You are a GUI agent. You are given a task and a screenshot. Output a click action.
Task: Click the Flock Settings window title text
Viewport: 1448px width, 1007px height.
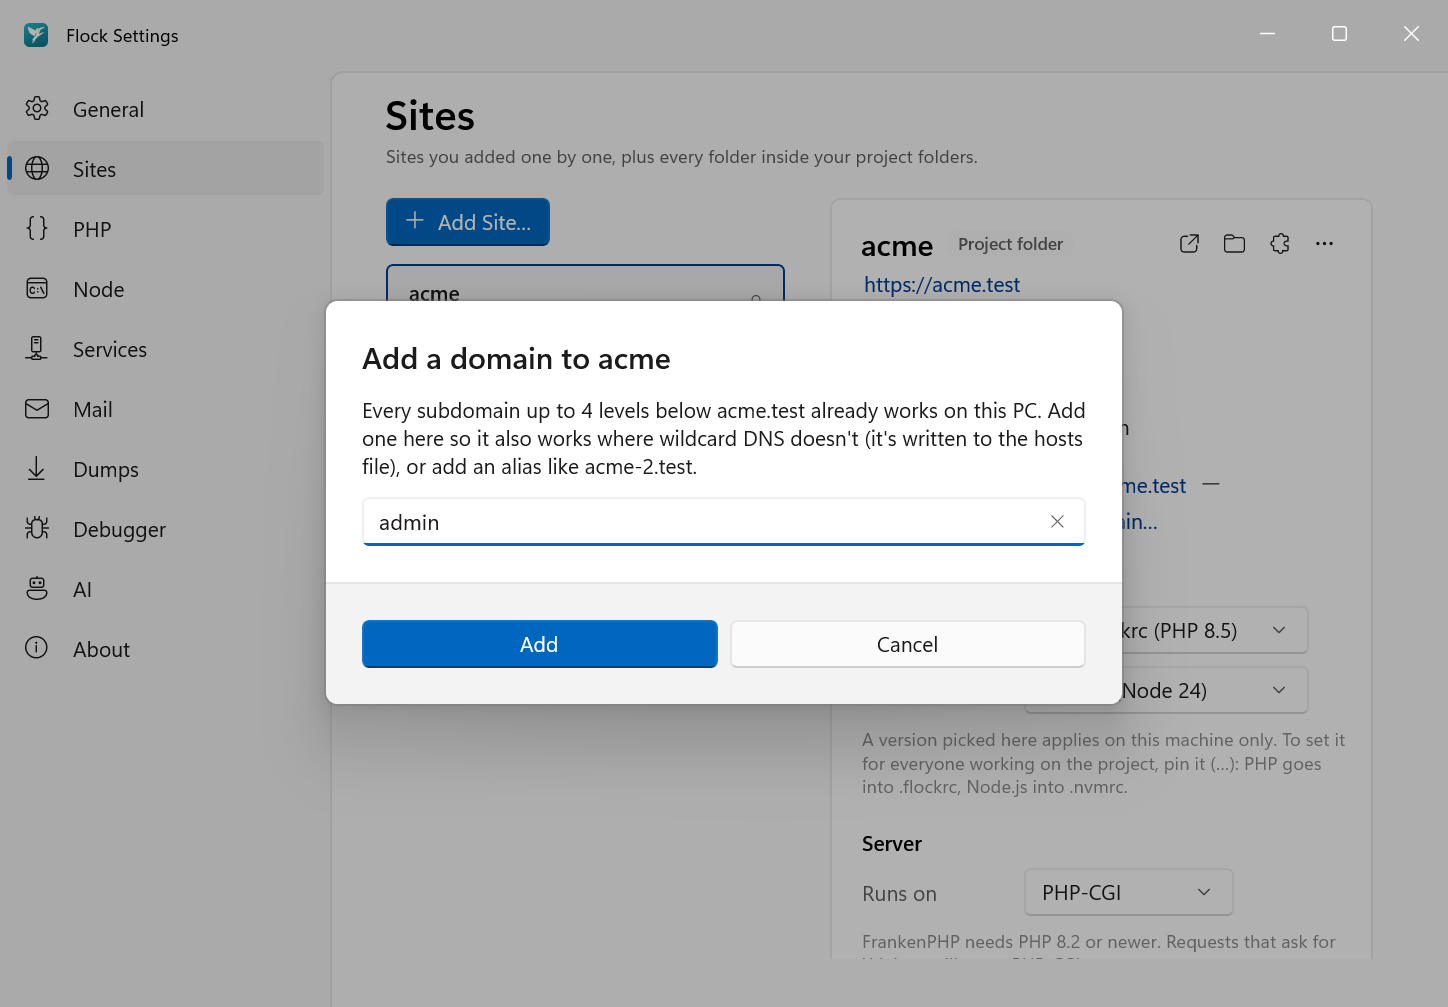[x=122, y=36]
